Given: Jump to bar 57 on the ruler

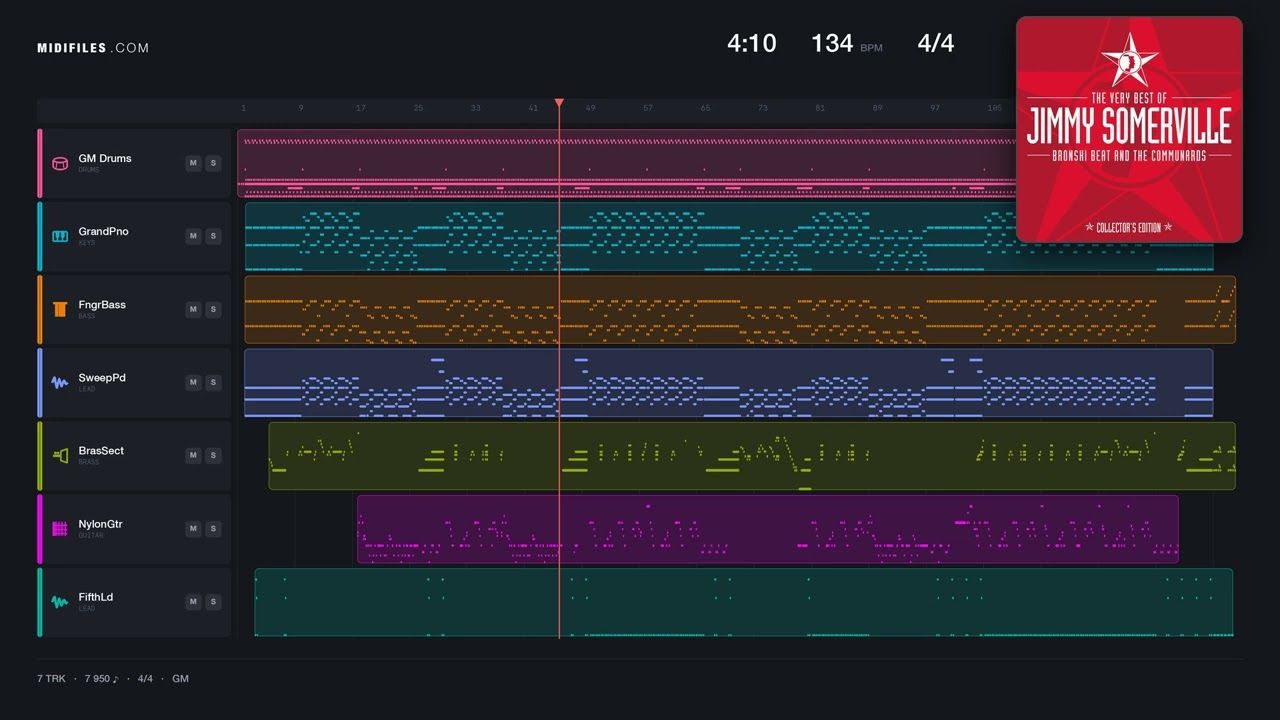Looking at the screenshot, I should (648, 108).
